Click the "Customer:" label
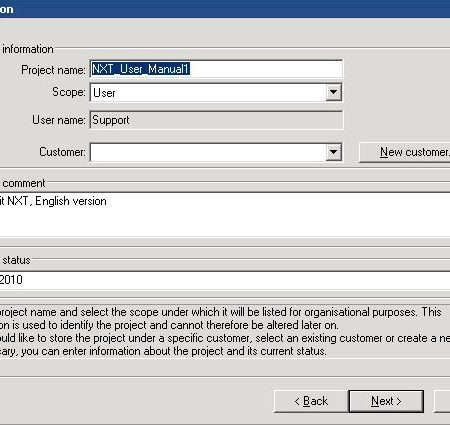Screen dimensions: 450x425 [62, 152]
